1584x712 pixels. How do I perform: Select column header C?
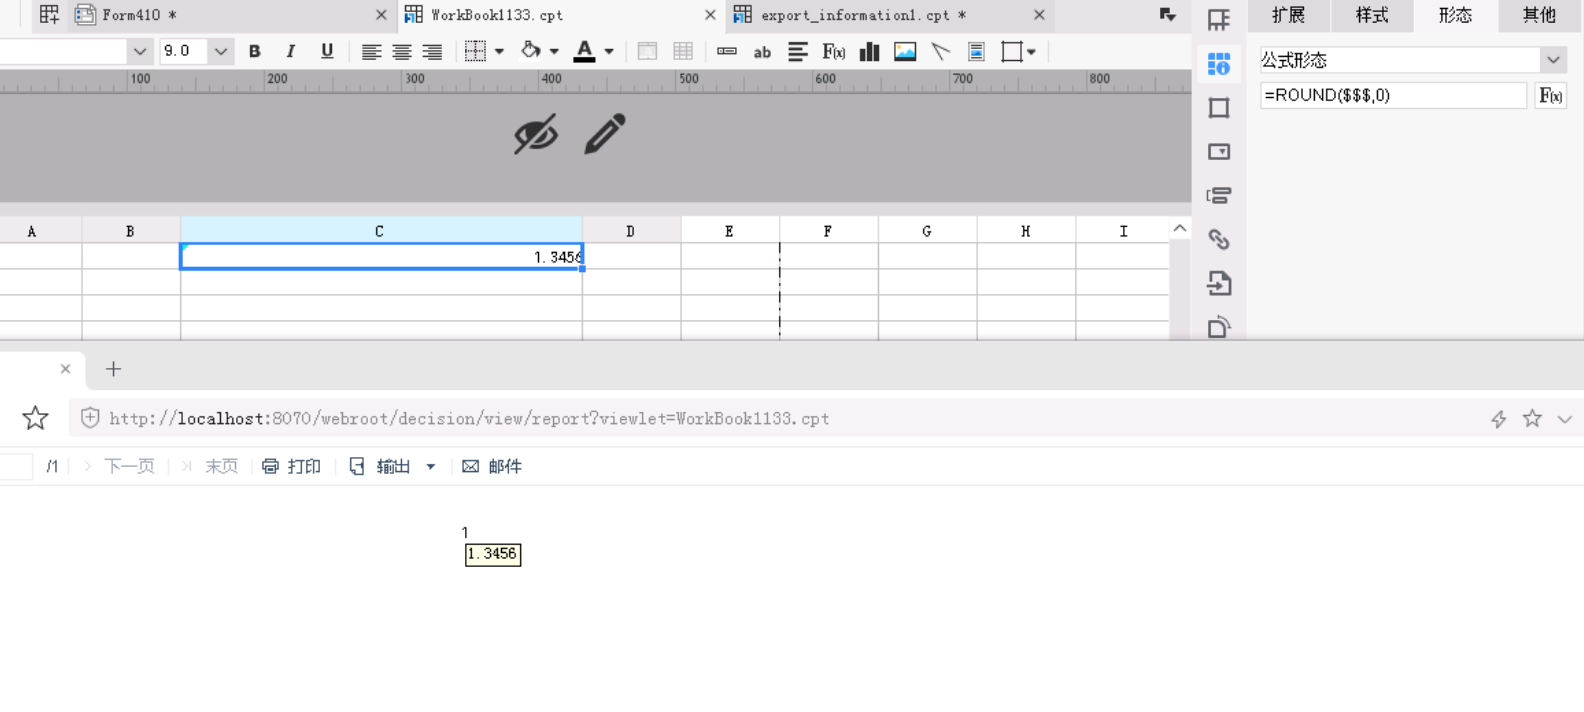pos(380,231)
